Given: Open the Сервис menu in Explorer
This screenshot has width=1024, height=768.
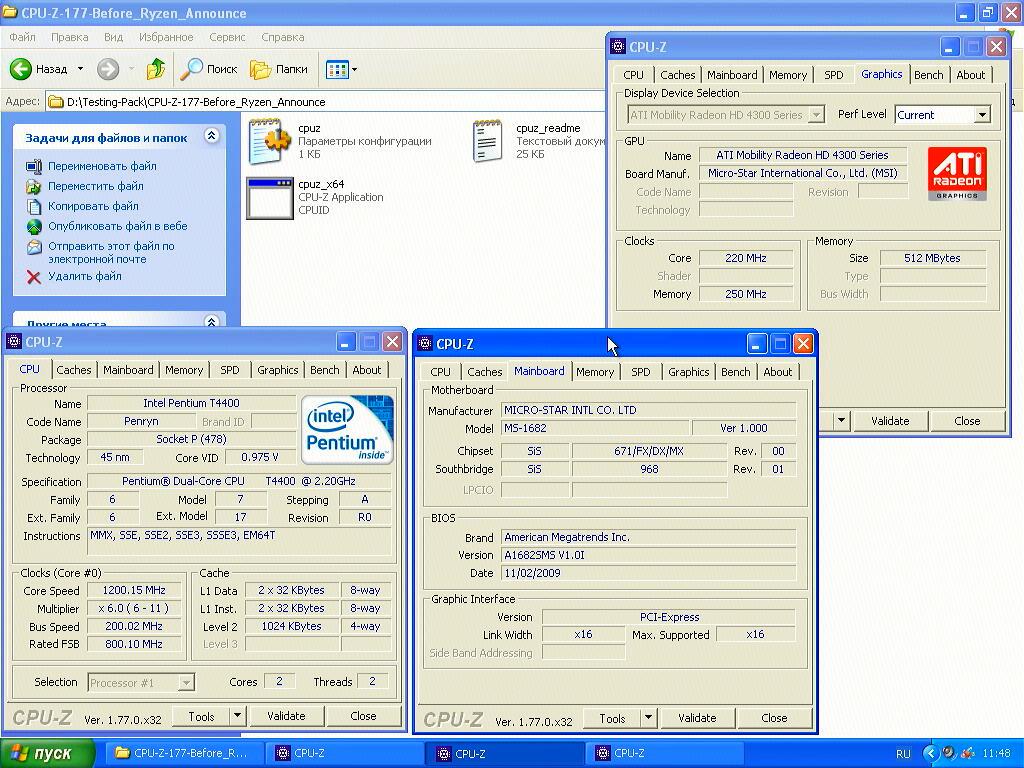Looking at the screenshot, I should click(227, 37).
